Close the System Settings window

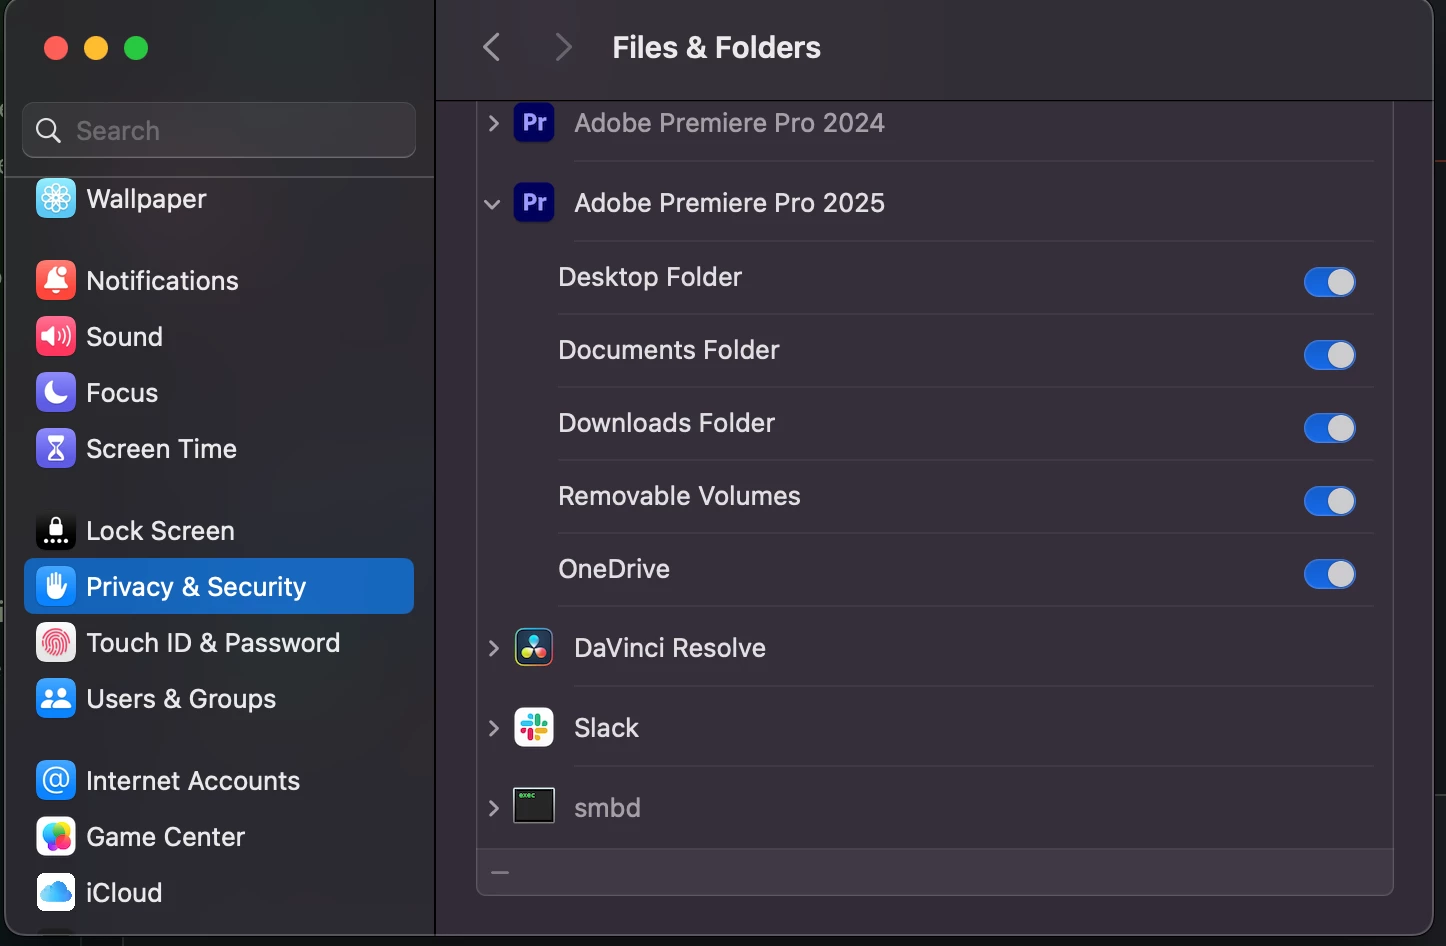pos(56,48)
